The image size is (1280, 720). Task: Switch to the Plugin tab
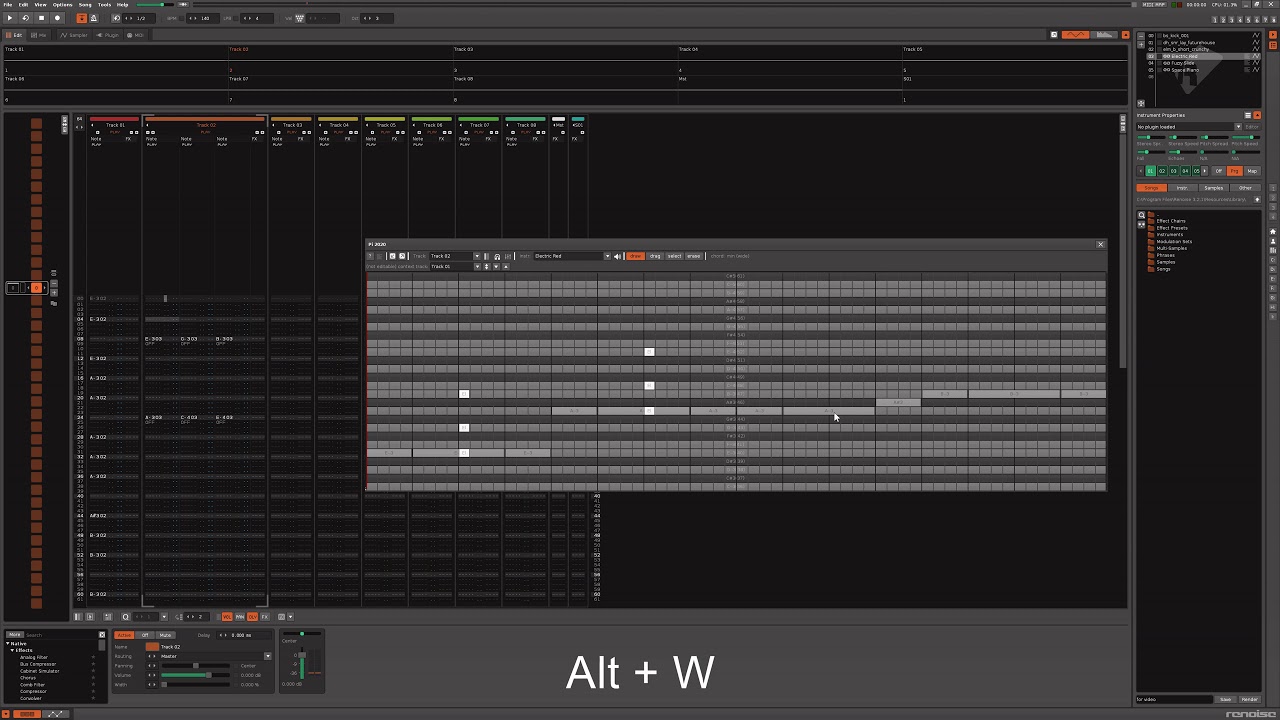click(109, 35)
